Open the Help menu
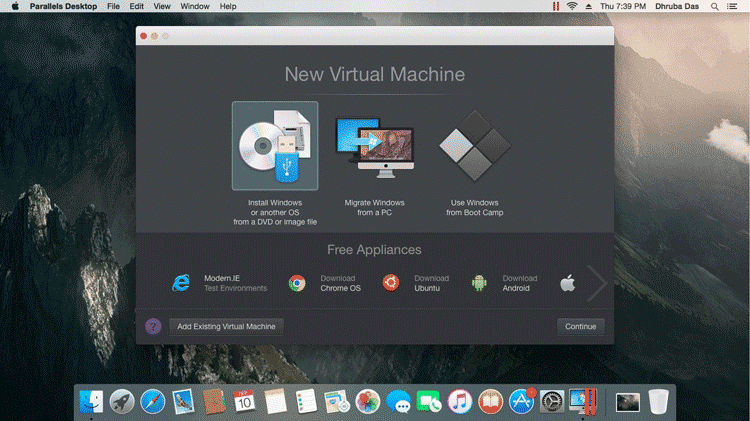Image resolution: width=750 pixels, height=421 pixels. coord(228,6)
